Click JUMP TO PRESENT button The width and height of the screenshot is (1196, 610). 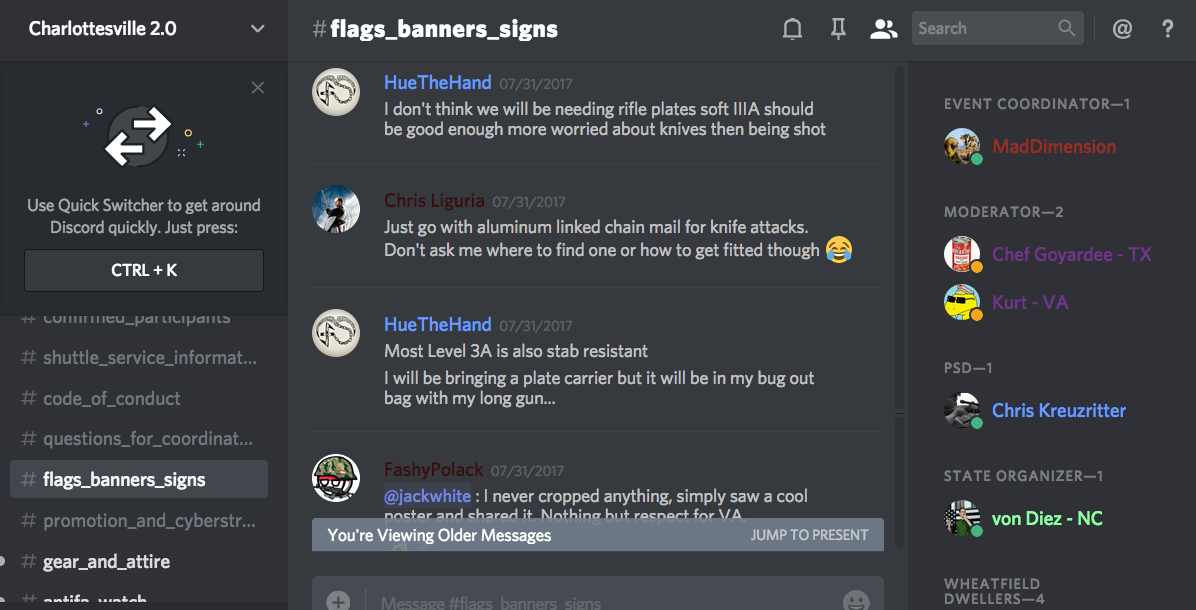pyautogui.click(x=809, y=535)
